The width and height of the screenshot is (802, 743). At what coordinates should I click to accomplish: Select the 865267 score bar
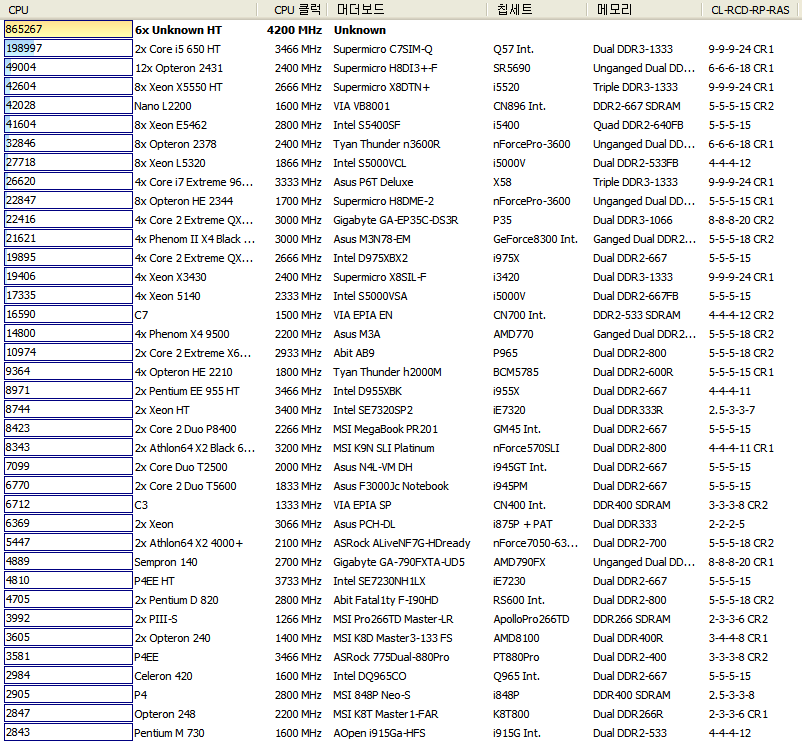(x=68, y=30)
